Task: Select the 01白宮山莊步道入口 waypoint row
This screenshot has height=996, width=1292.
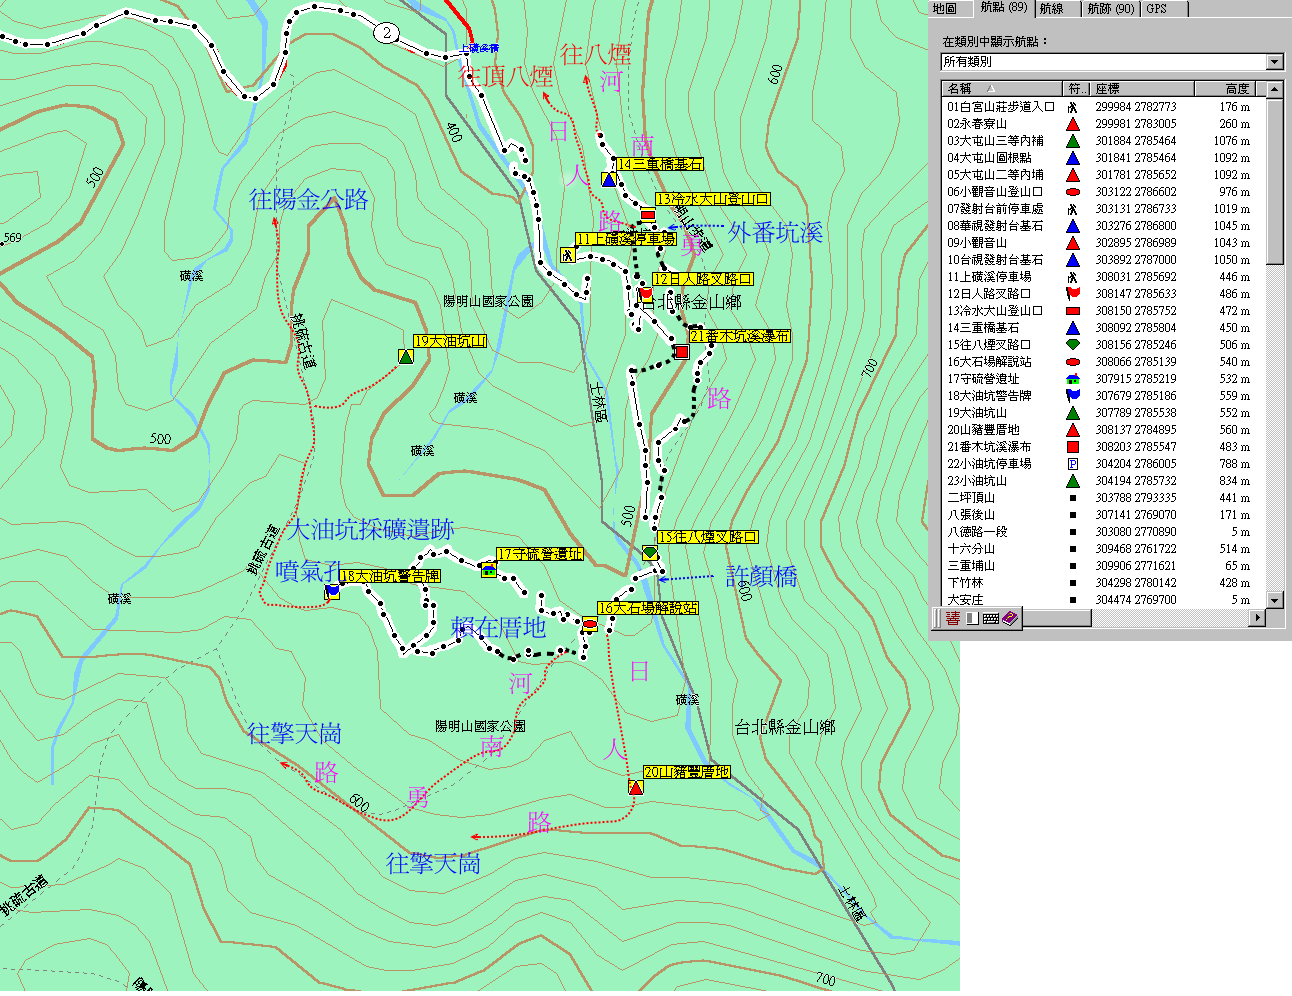Action: [1000, 107]
